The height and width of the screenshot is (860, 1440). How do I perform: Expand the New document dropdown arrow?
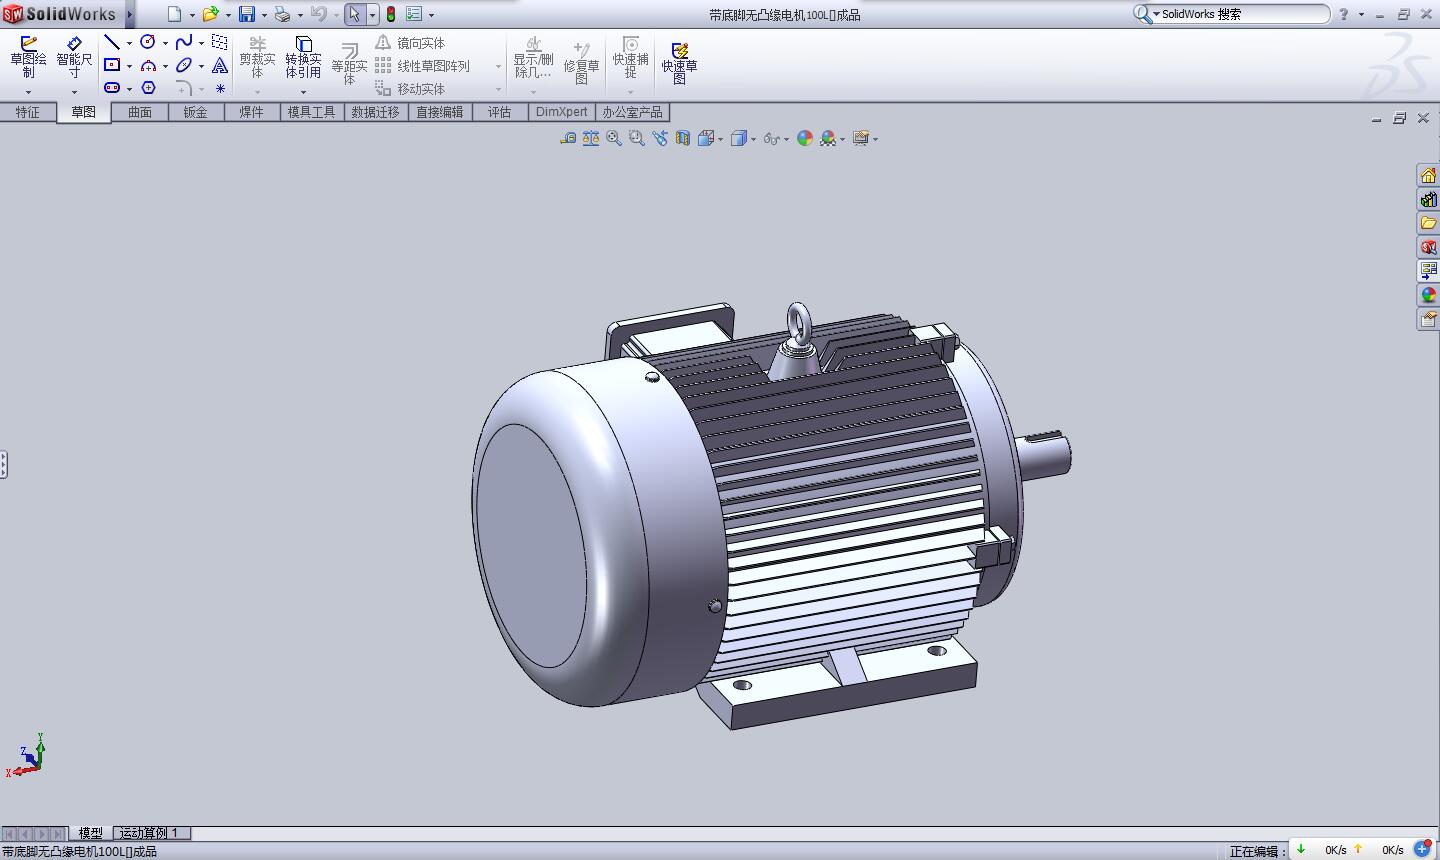coord(192,15)
